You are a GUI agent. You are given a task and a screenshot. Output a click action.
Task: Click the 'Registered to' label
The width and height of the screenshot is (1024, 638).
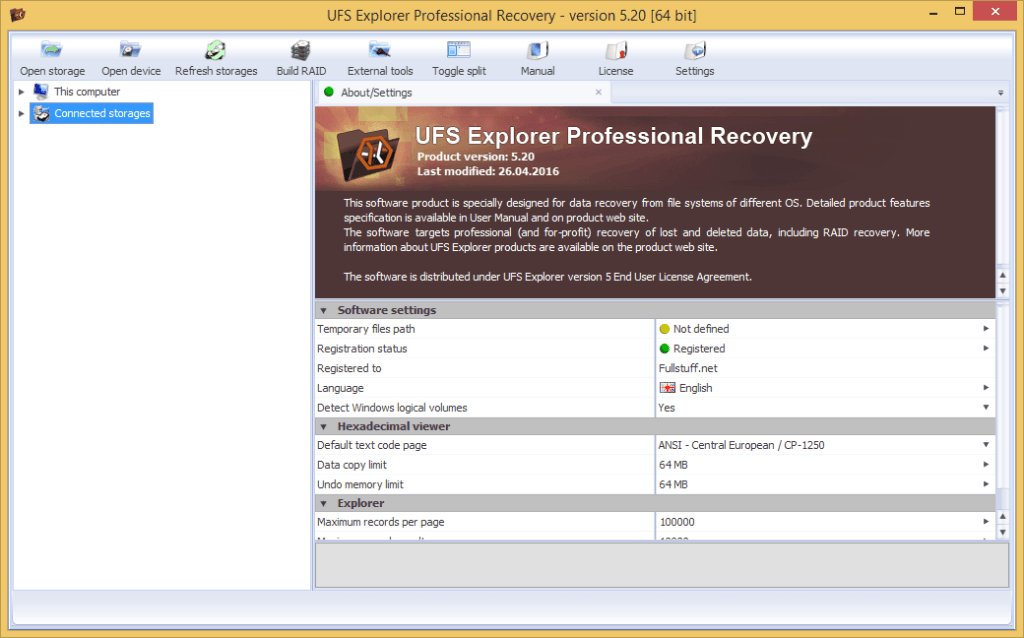click(349, 368)
